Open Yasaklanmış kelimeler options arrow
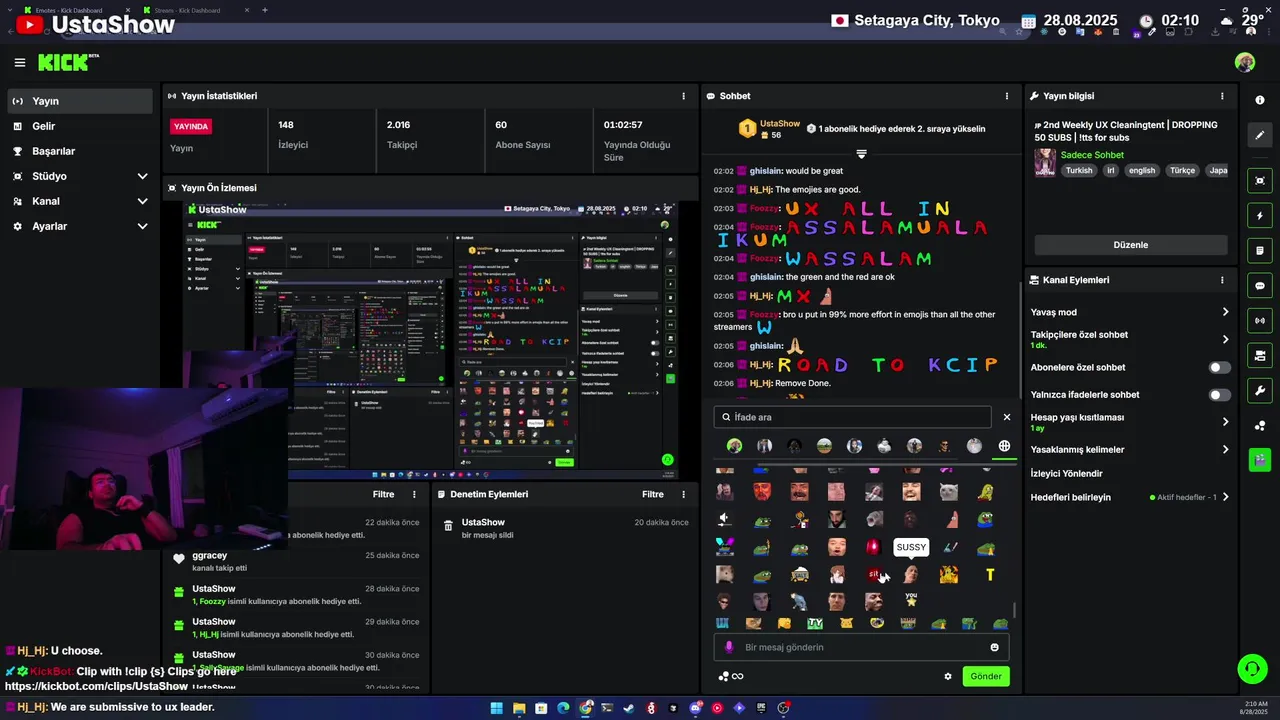 tap(1225, 449)
